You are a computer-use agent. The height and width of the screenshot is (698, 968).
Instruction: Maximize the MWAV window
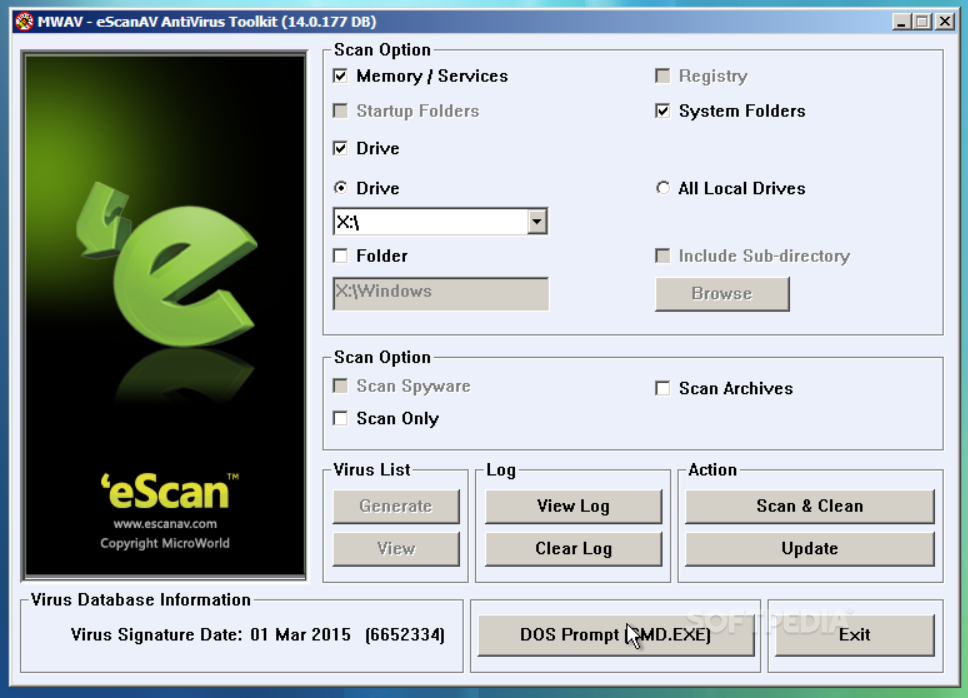tap(922, 22)
